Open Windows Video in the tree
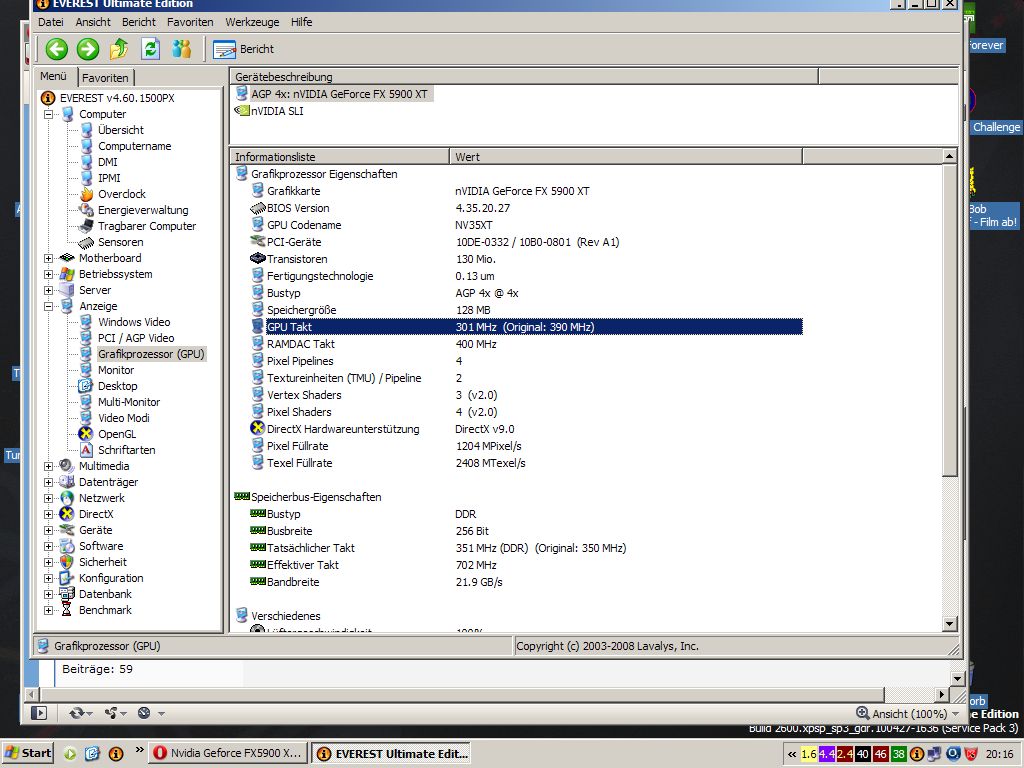The image size is (1024, 768). point(134,322)
